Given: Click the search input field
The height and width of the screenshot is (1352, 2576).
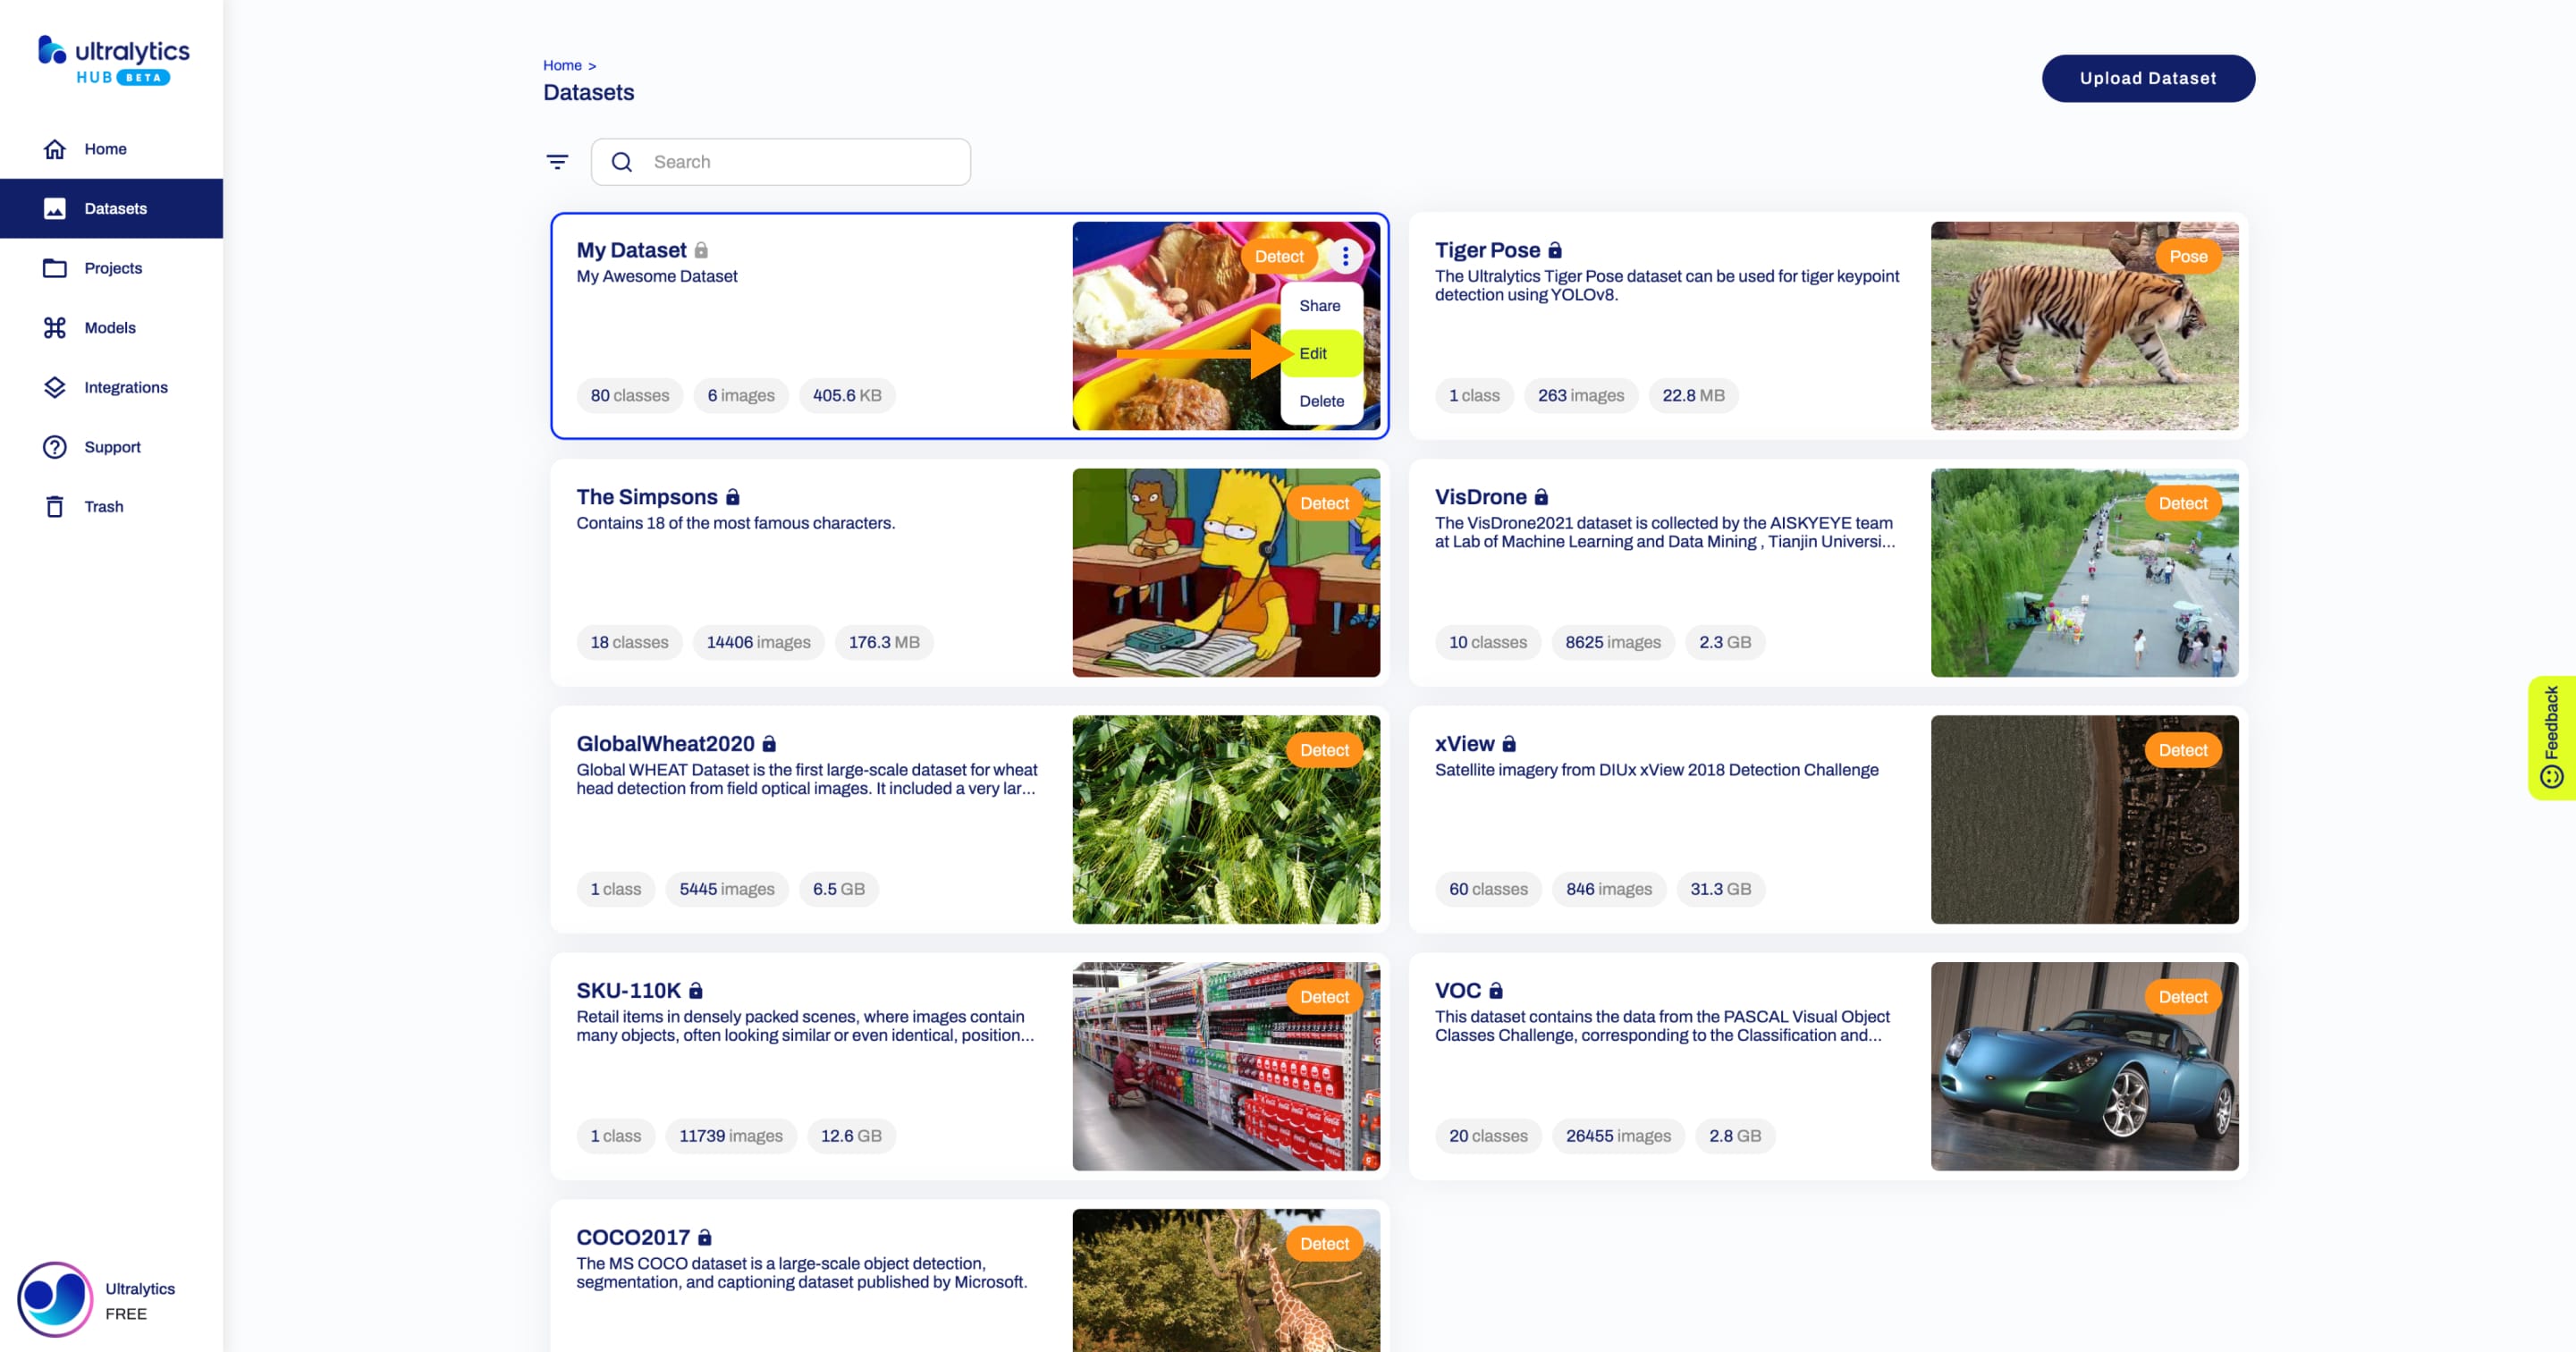Looking at the screenshot, I should tap(785, 160).
